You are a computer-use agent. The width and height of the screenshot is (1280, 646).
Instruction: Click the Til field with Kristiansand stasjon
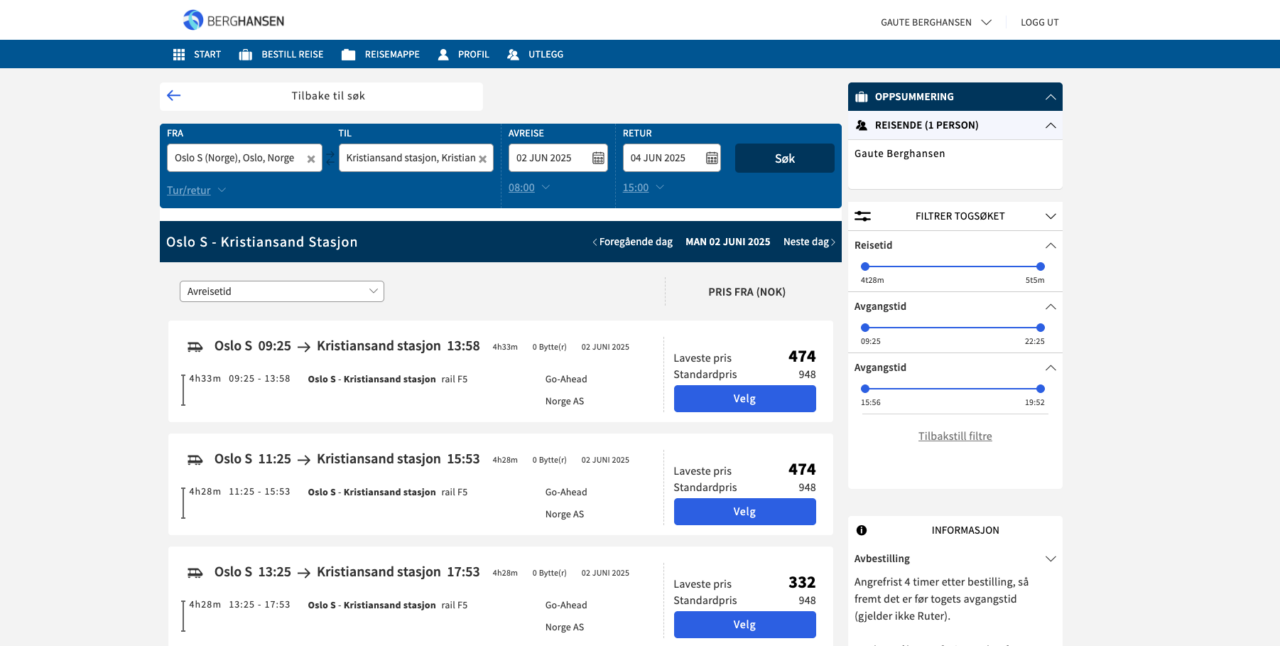(416, 158)
